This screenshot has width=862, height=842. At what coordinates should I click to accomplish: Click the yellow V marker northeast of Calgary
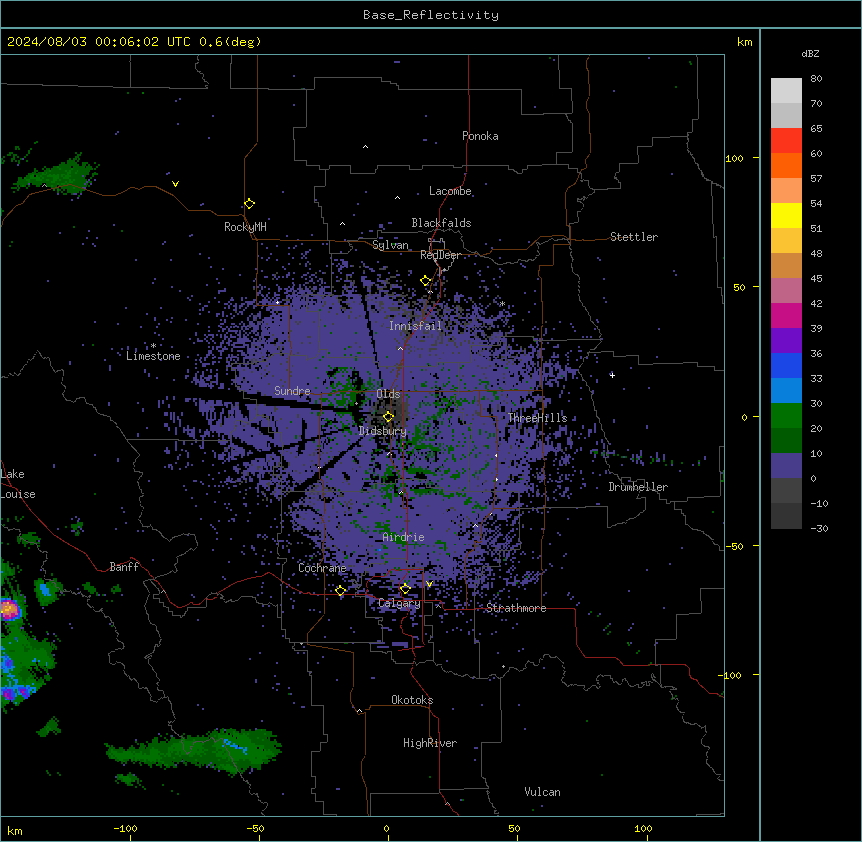click(429, 584)
